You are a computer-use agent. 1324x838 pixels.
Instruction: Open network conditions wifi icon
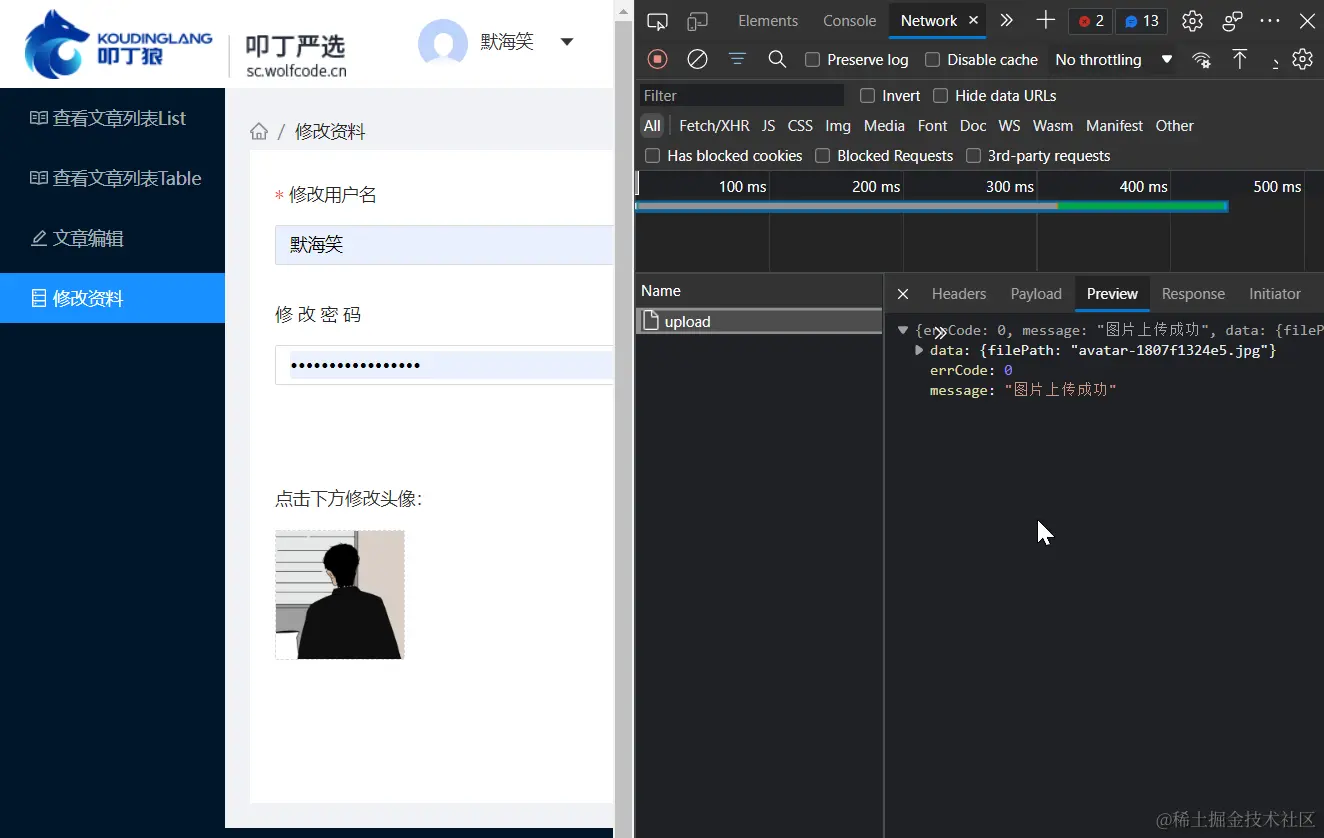tap(1202, 59)
